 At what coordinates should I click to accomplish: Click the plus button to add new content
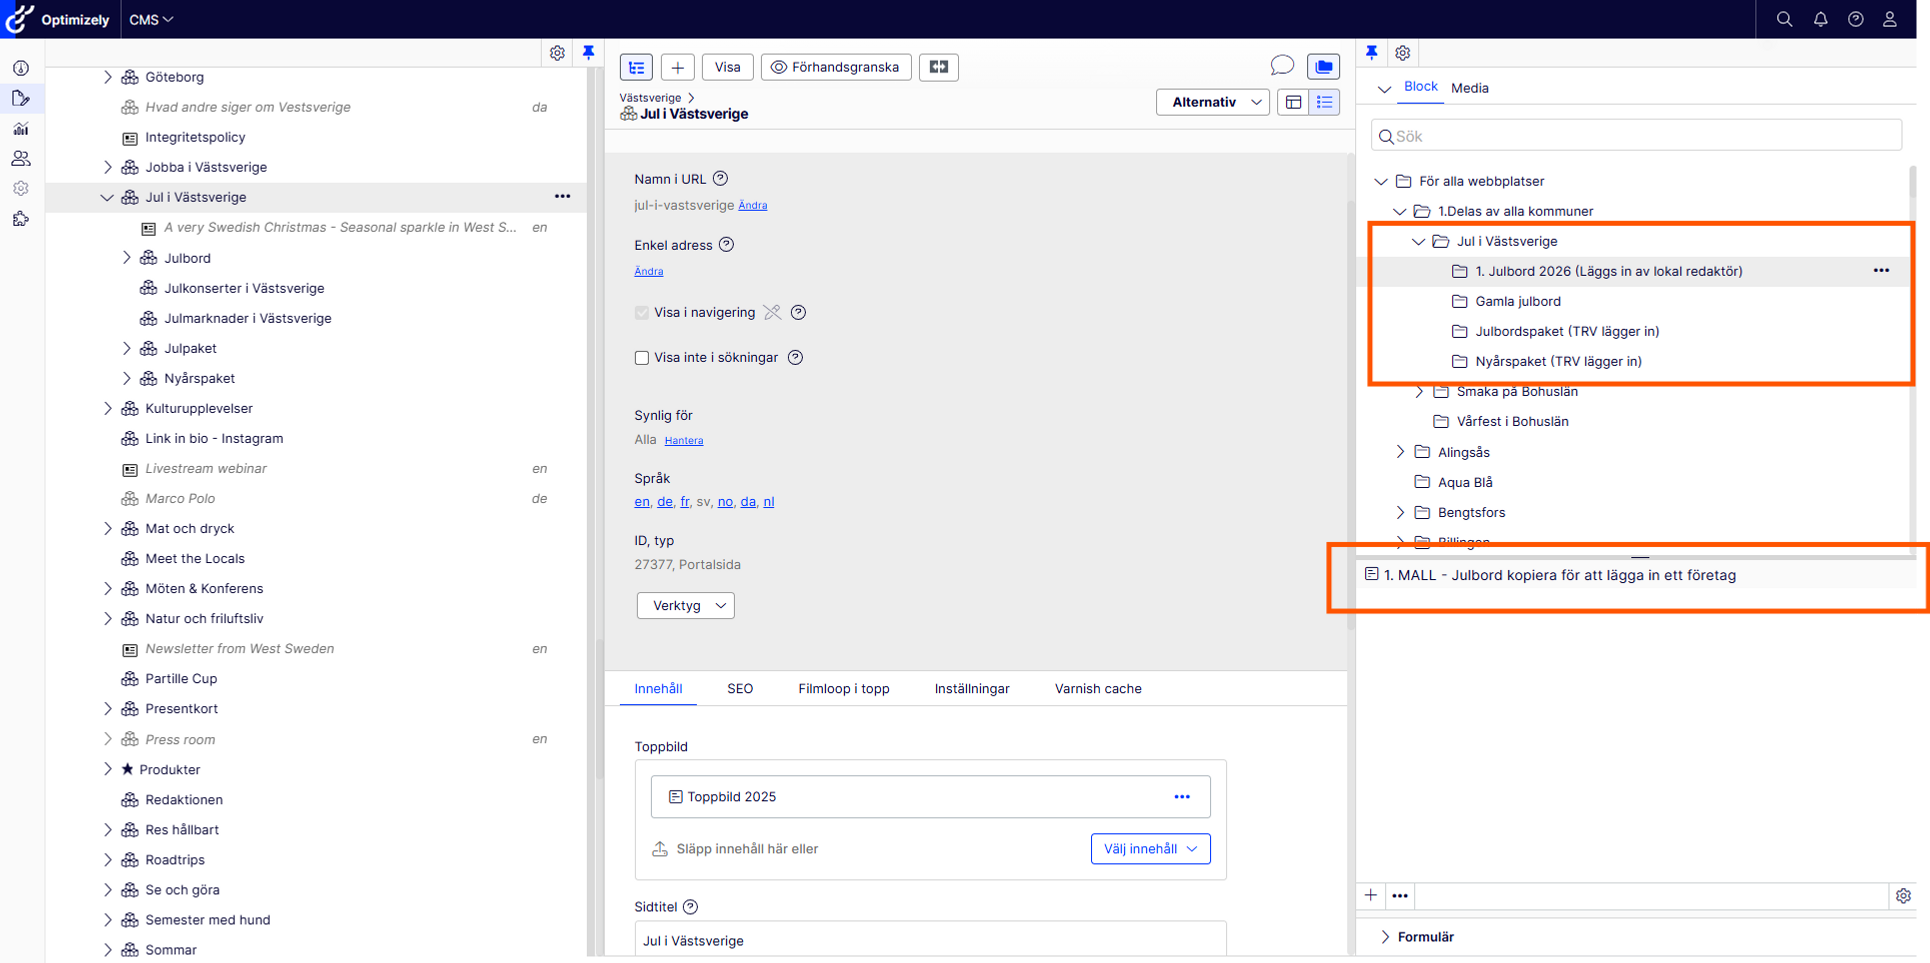pos(677,67)
